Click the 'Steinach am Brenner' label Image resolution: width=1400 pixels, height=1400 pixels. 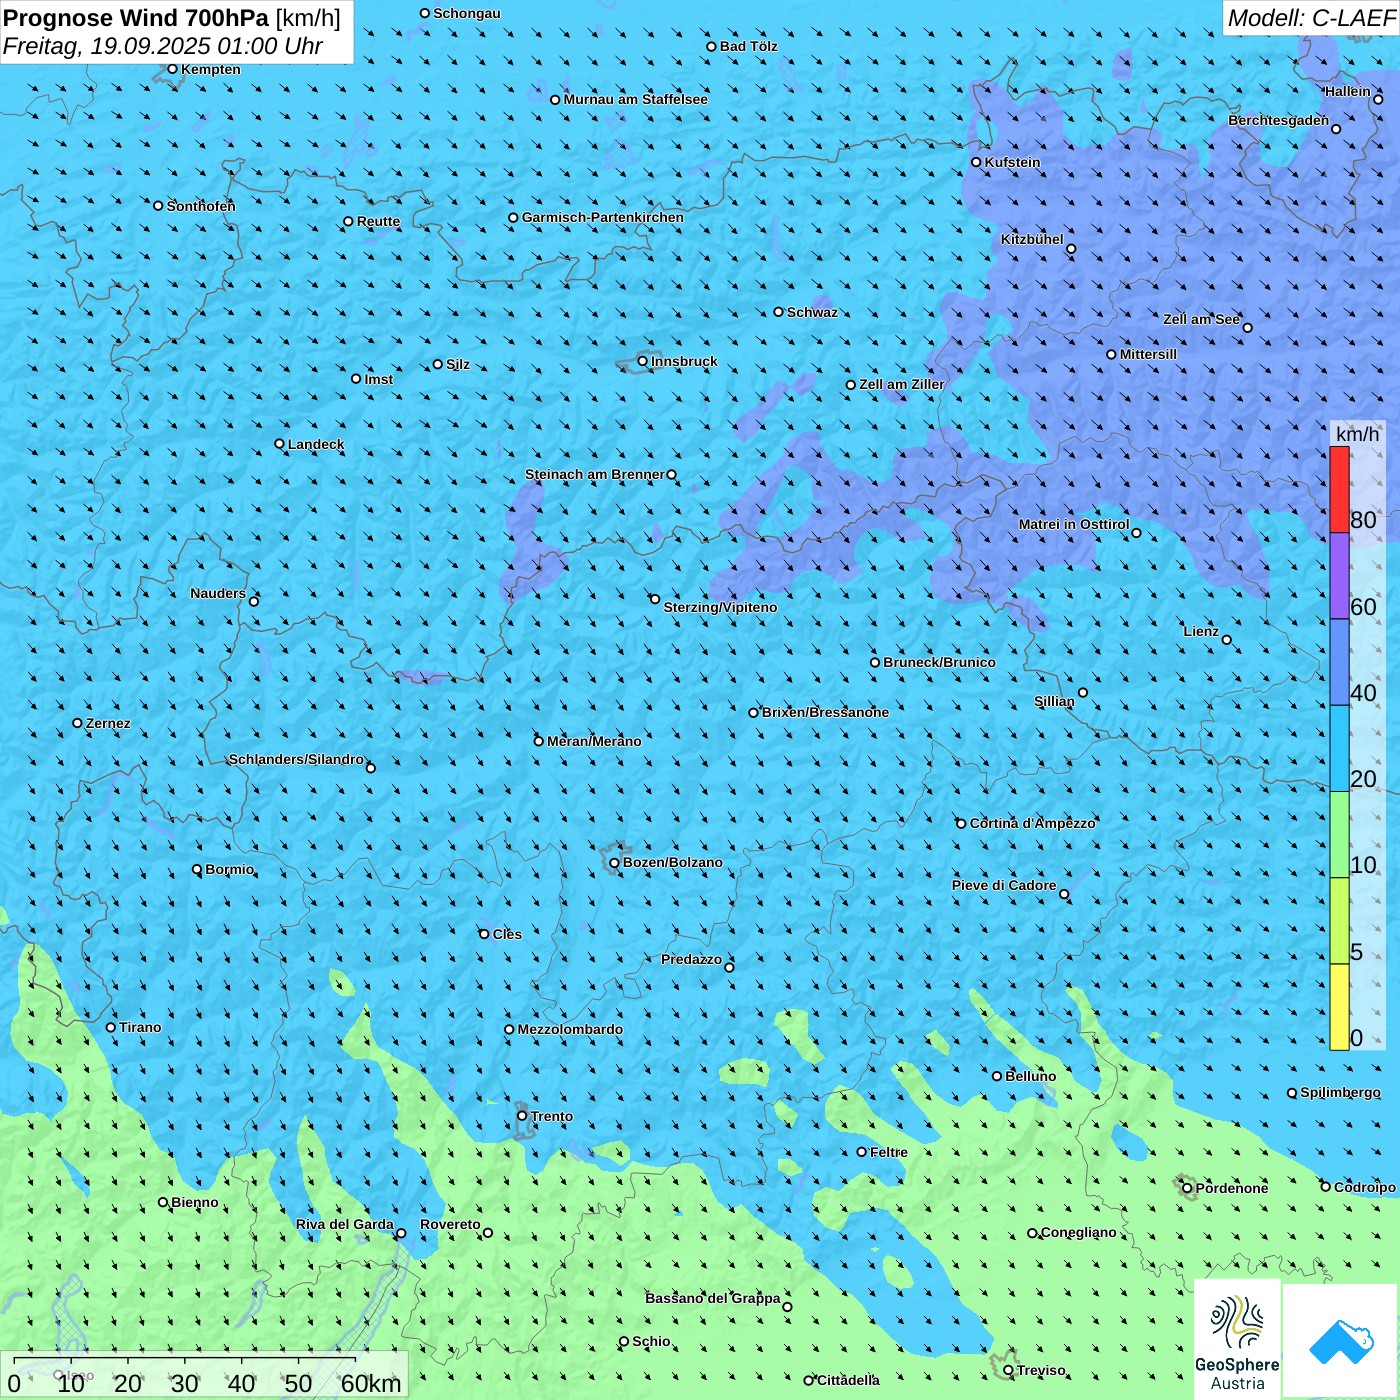595,474
